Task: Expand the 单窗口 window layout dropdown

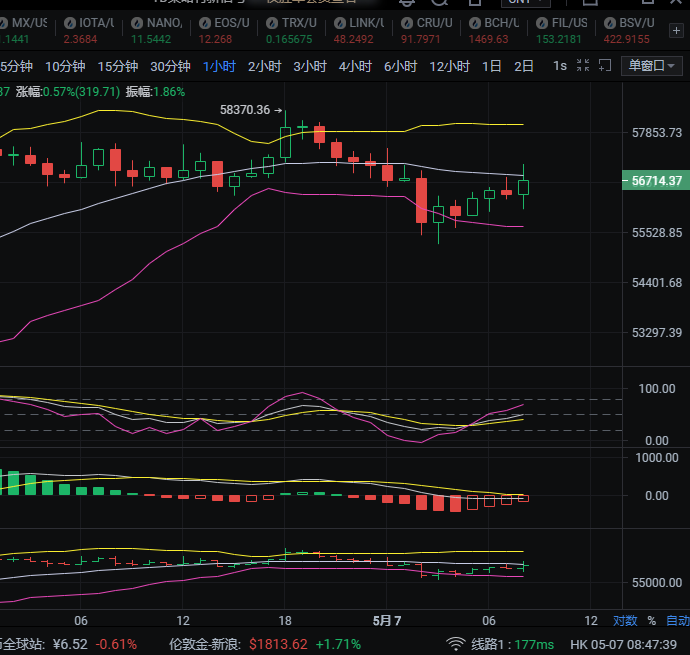Action: [x=651, y=66]
